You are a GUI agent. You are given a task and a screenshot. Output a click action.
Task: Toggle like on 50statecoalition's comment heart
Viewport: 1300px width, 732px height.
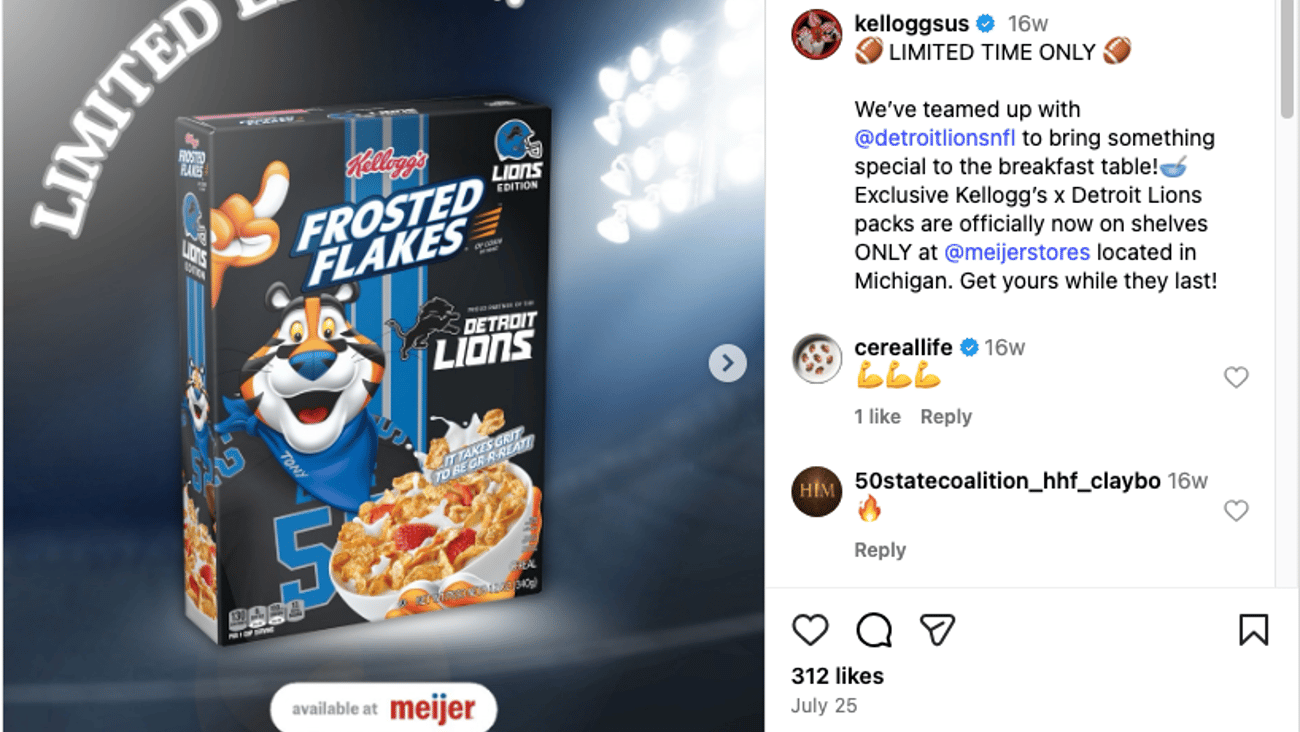tap(1236, 510)
